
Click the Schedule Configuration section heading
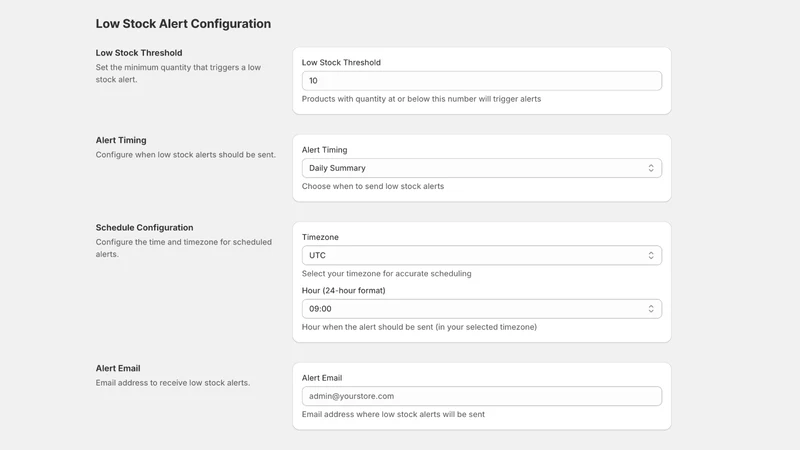point(144,228)
